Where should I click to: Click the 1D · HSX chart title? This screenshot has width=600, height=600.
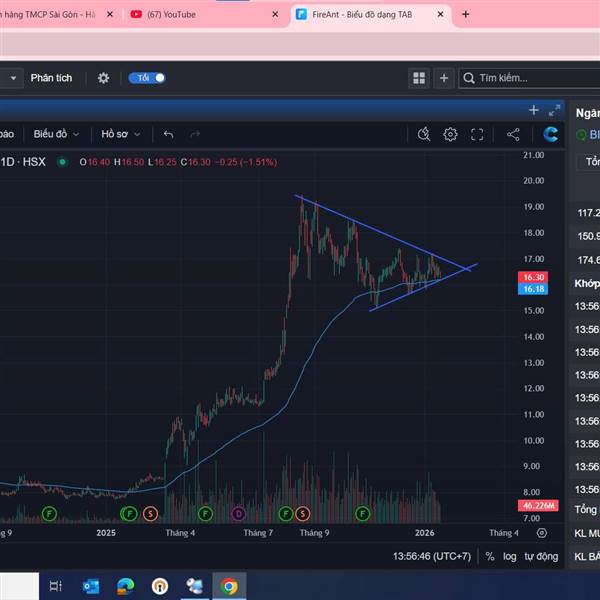[x=23, y=162]
